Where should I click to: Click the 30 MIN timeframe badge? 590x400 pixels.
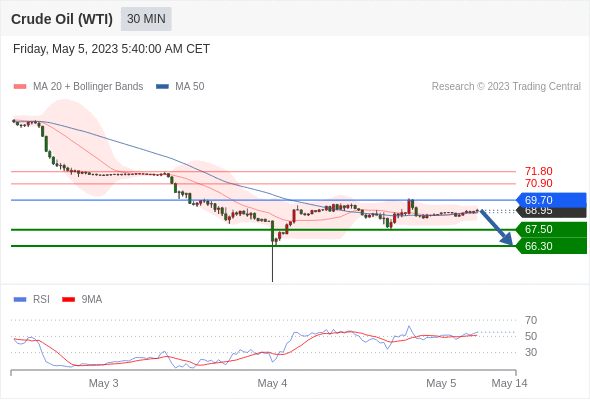coord(146,19)
